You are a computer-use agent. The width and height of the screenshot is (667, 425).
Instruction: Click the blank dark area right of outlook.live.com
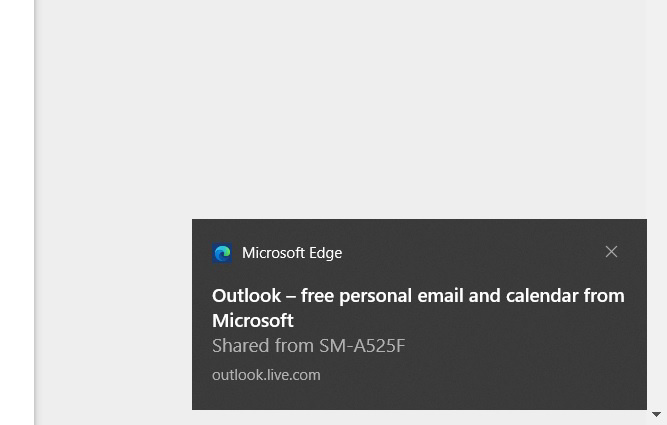(x=480, y=376)
